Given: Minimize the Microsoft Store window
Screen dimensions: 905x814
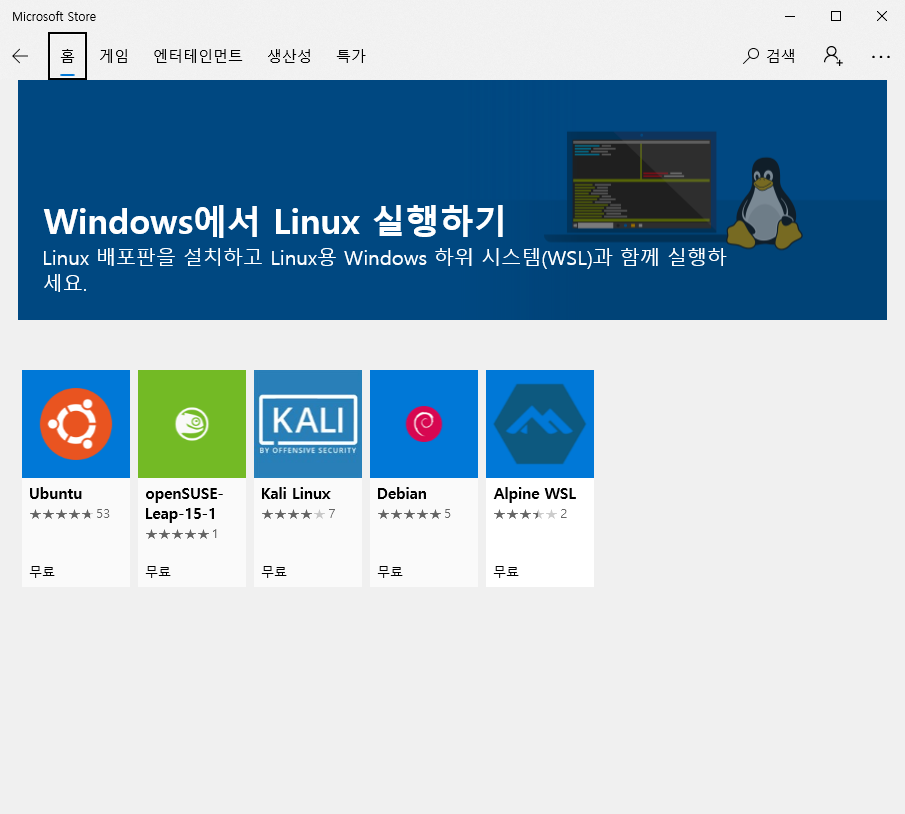Looking at the screenshot, I should [x=790, y=16].
